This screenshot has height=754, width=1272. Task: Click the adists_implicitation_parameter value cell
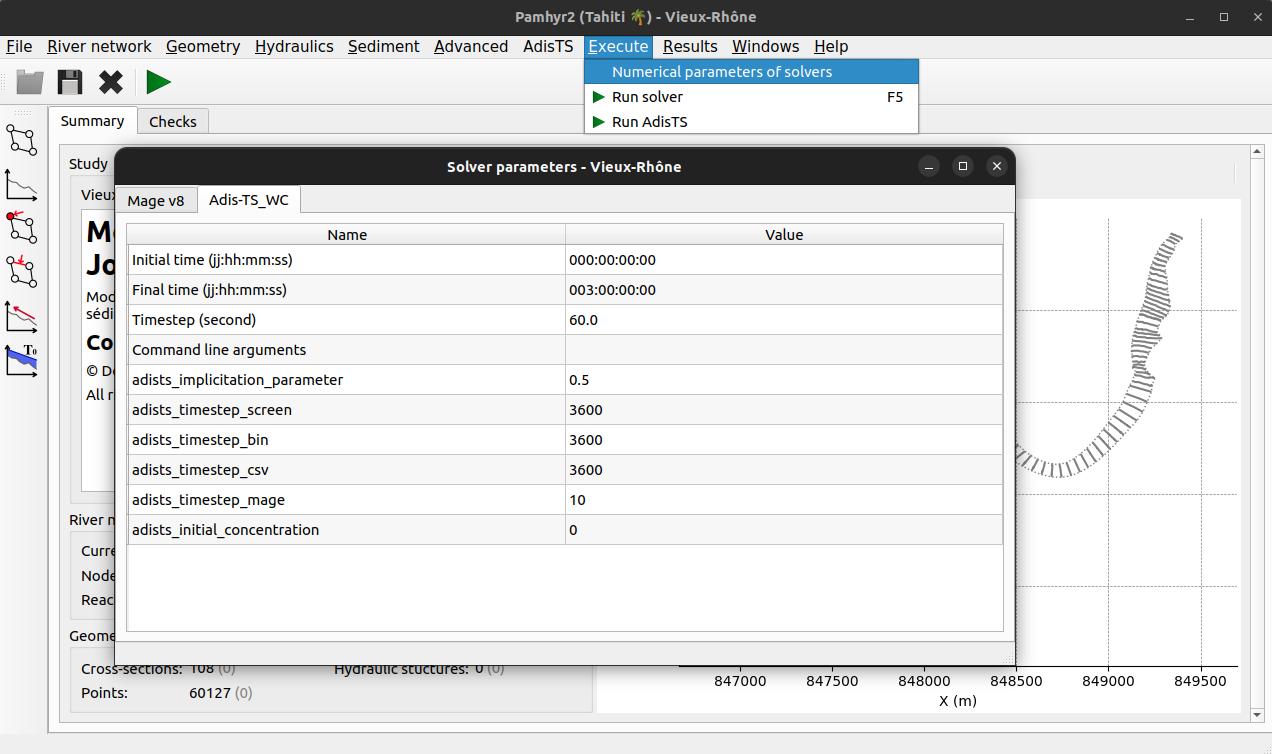(783, 380)
